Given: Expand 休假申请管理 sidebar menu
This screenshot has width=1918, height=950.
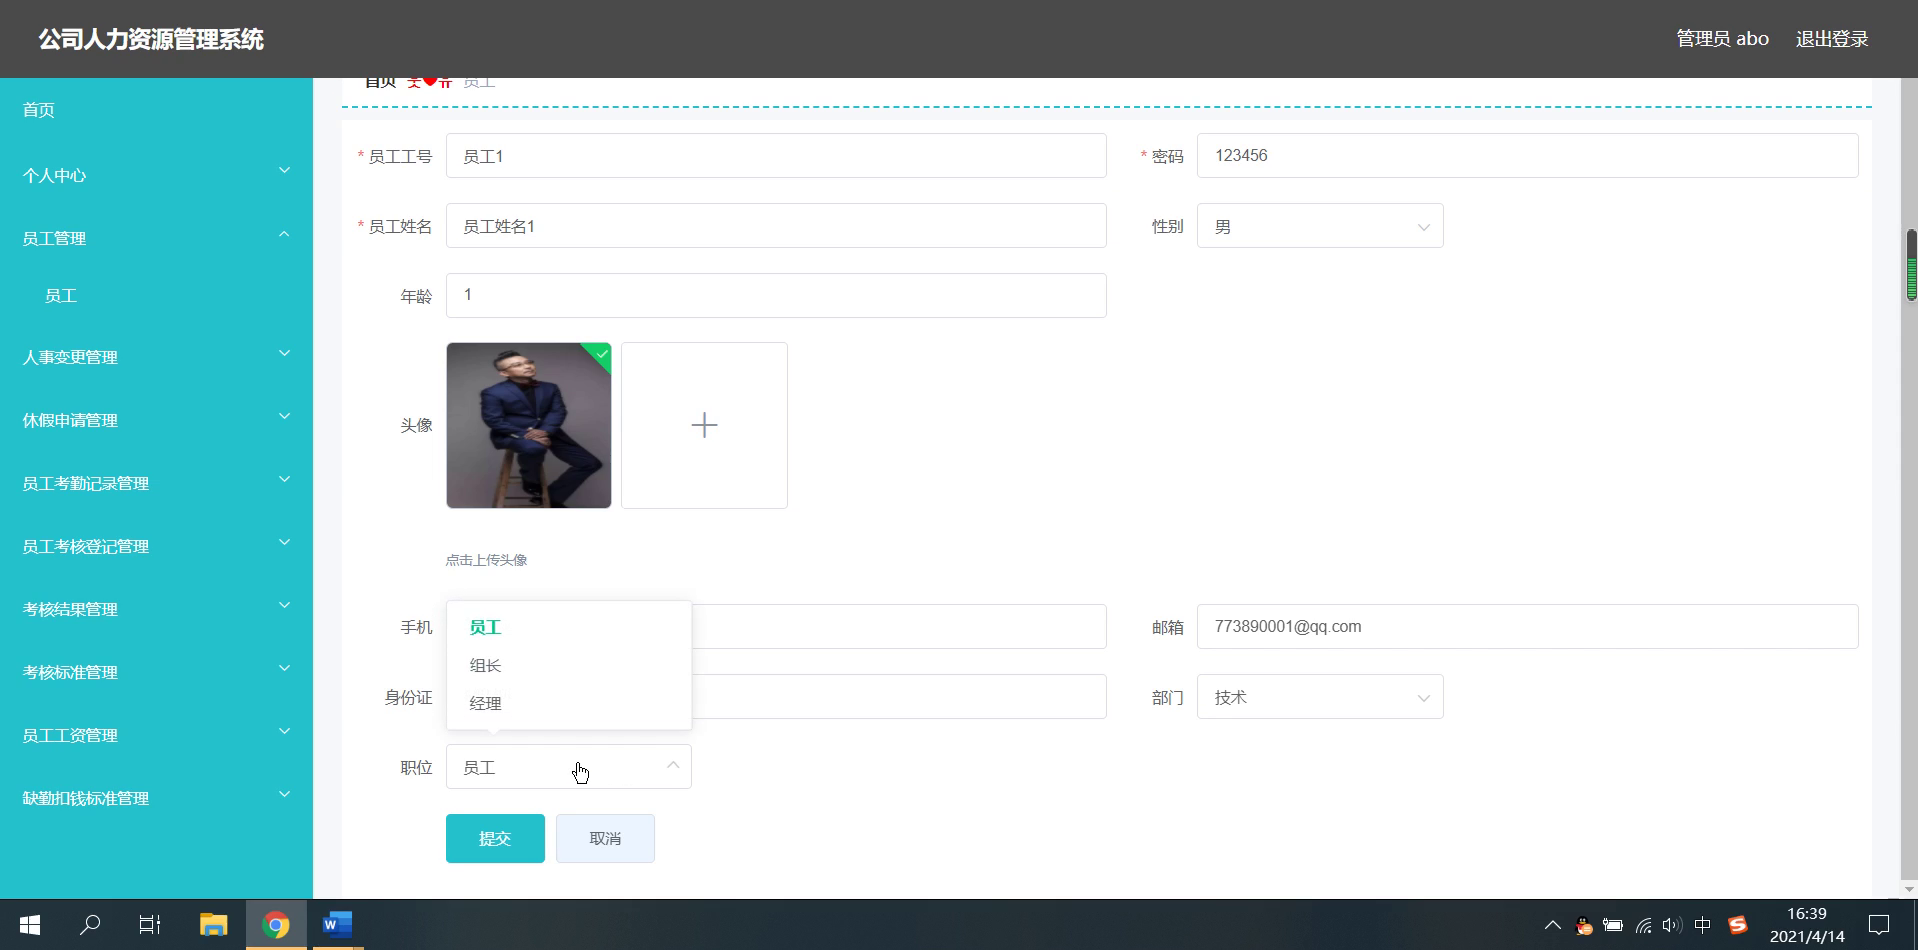Looking at the screenshot, I should tap(156, 420).
